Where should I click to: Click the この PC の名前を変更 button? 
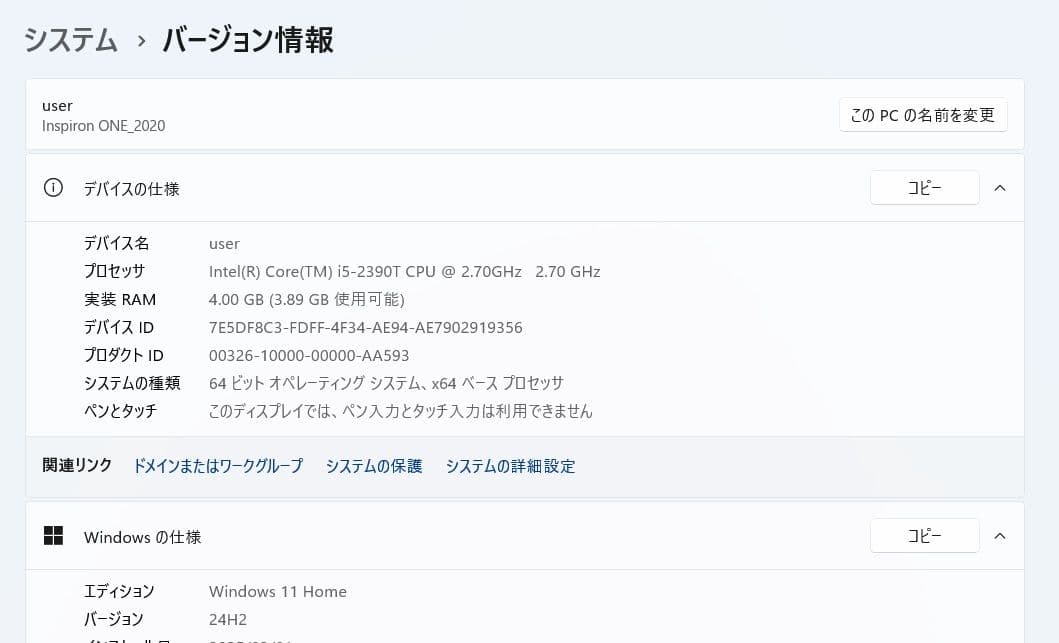click(922, 114)
